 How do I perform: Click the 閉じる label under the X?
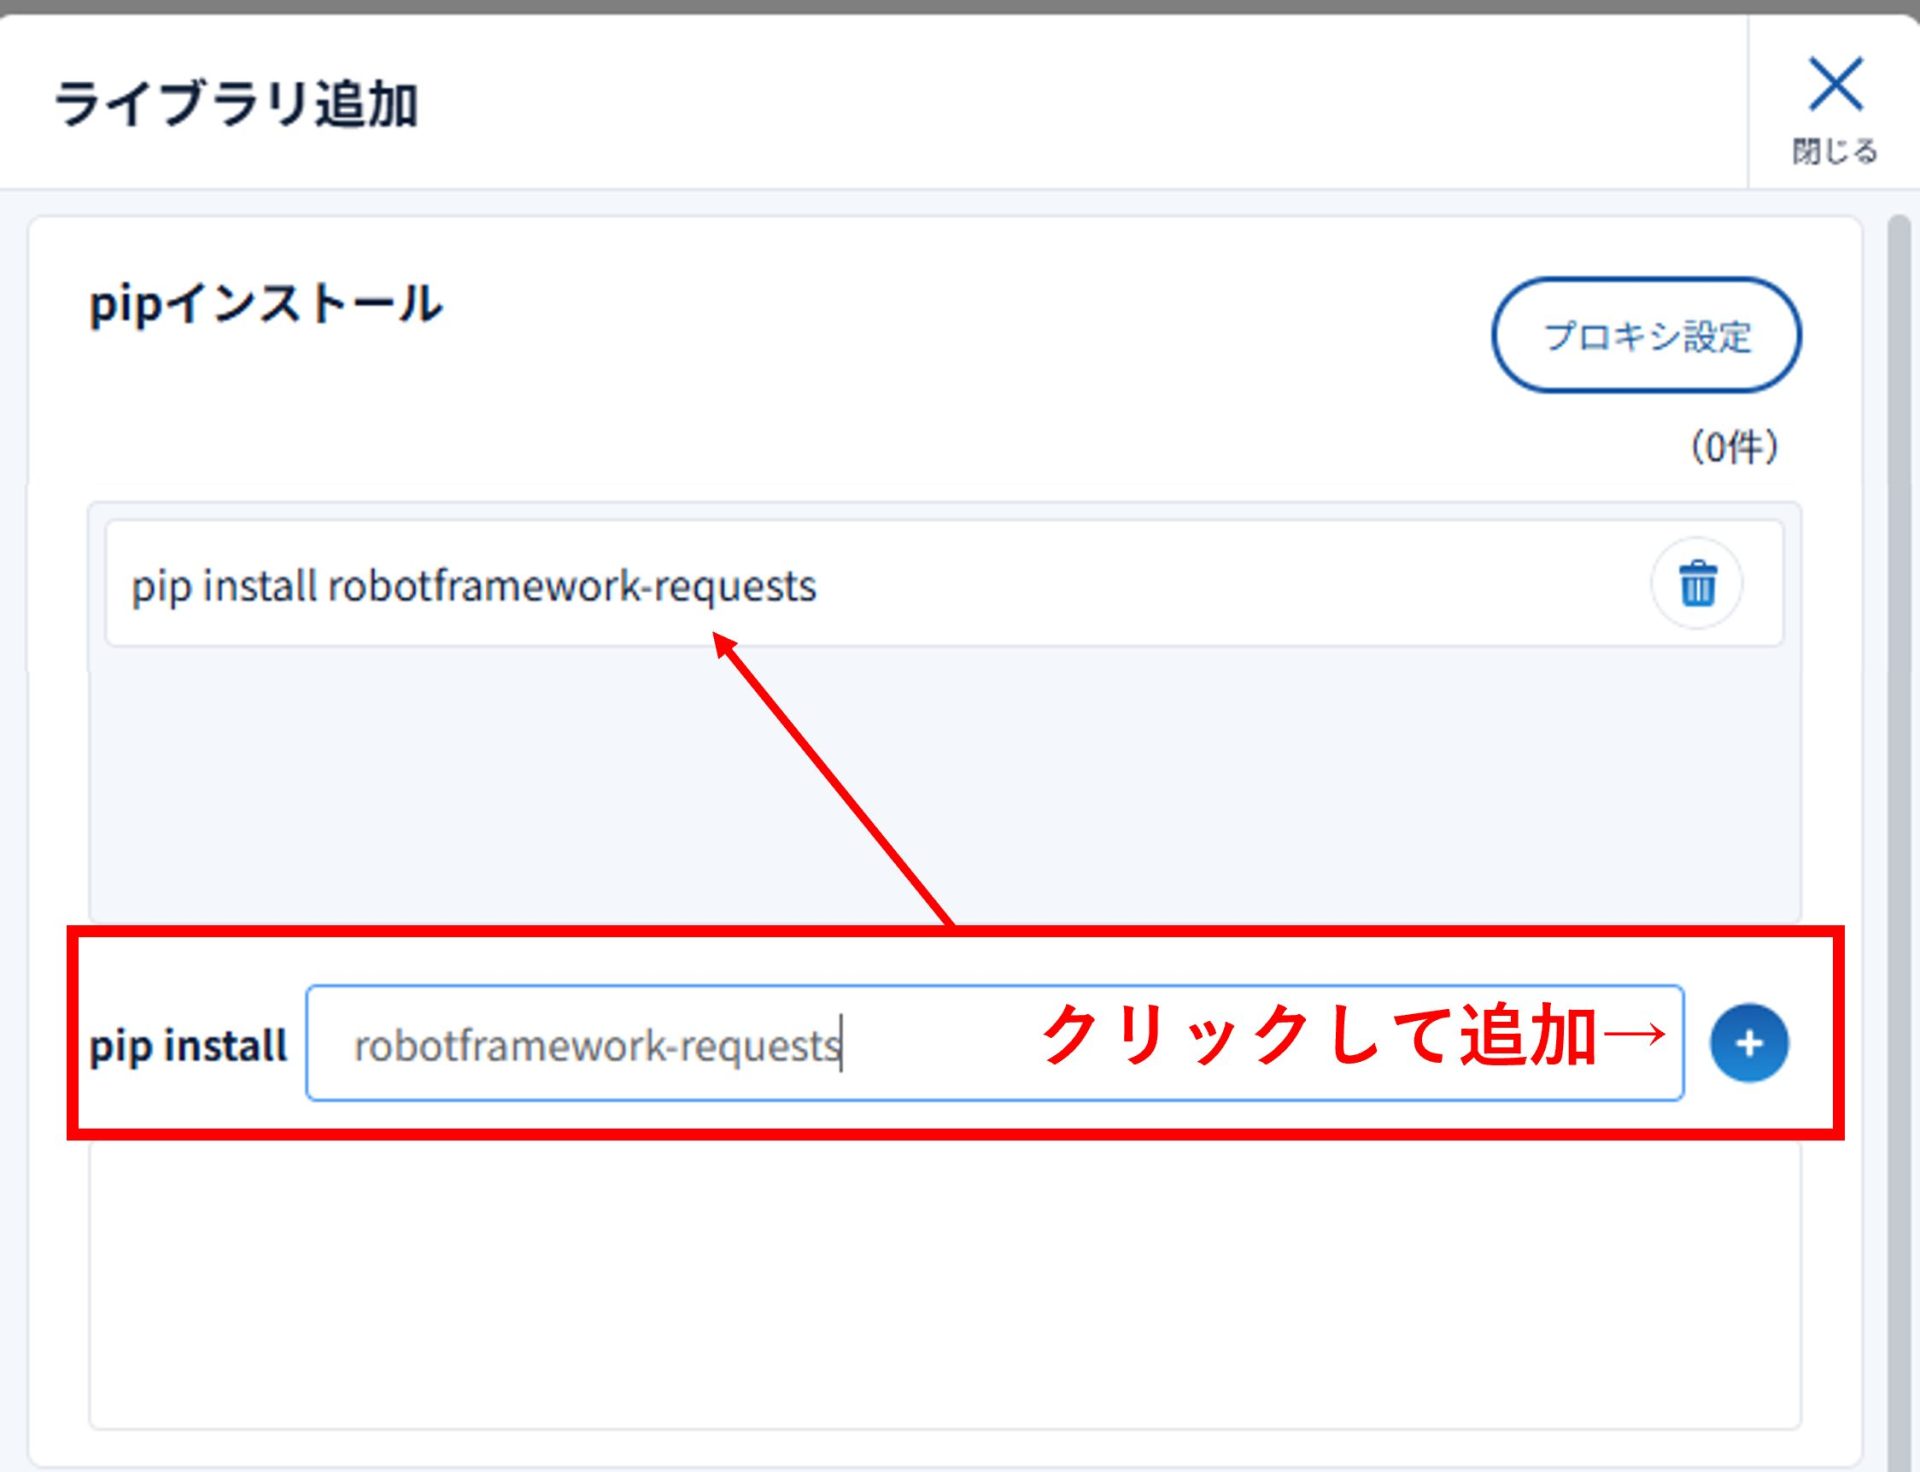(x=1835, y=152)
